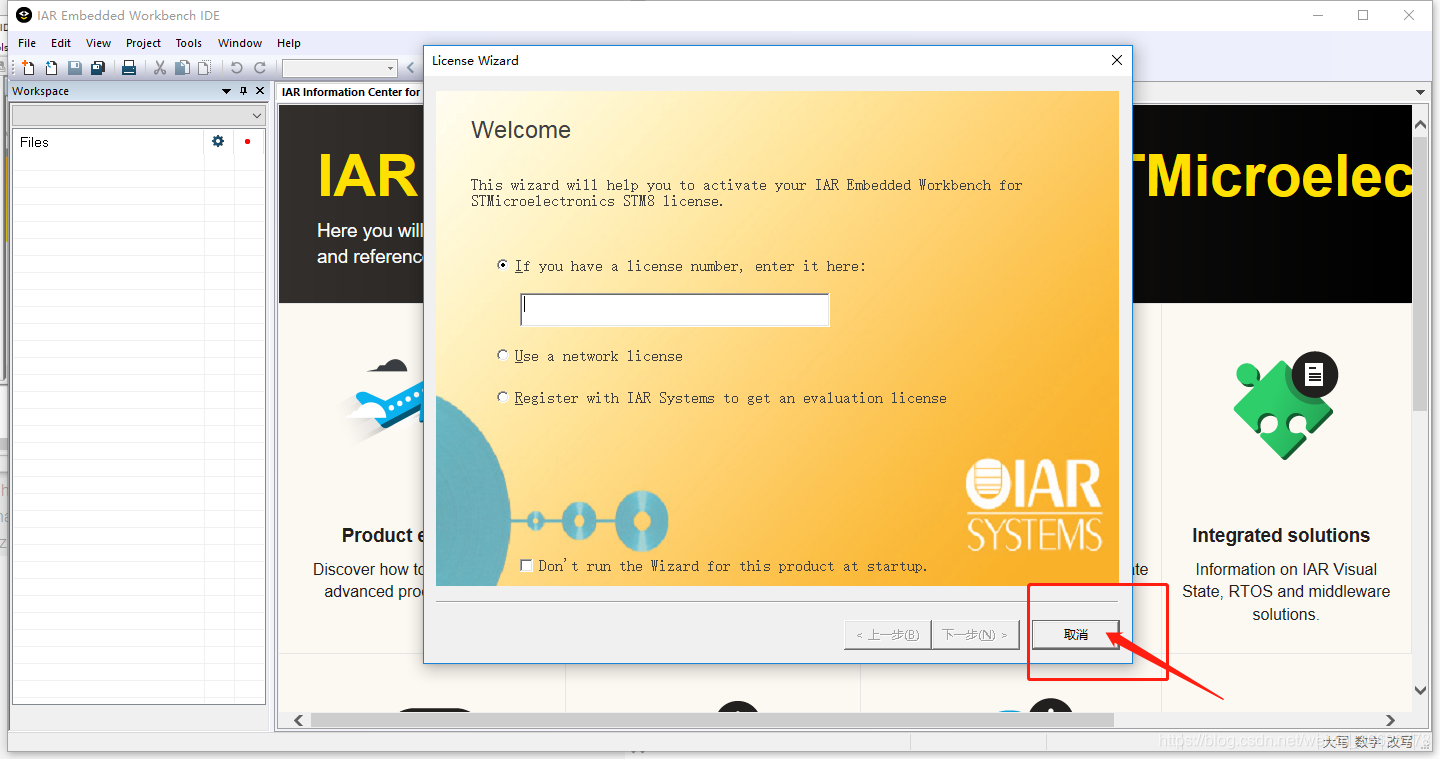Close the License Wizard dialog

[x=1117, y=60]
